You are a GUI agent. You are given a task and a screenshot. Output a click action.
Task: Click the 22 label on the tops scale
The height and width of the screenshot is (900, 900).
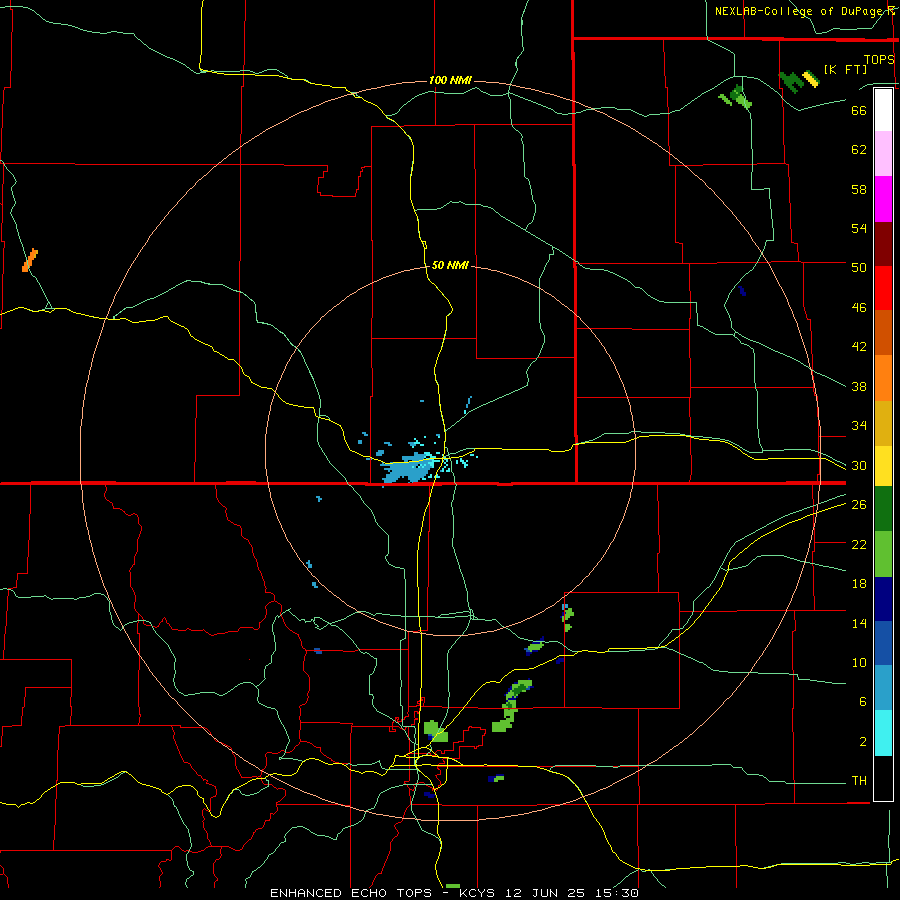[x=859, y=544]
